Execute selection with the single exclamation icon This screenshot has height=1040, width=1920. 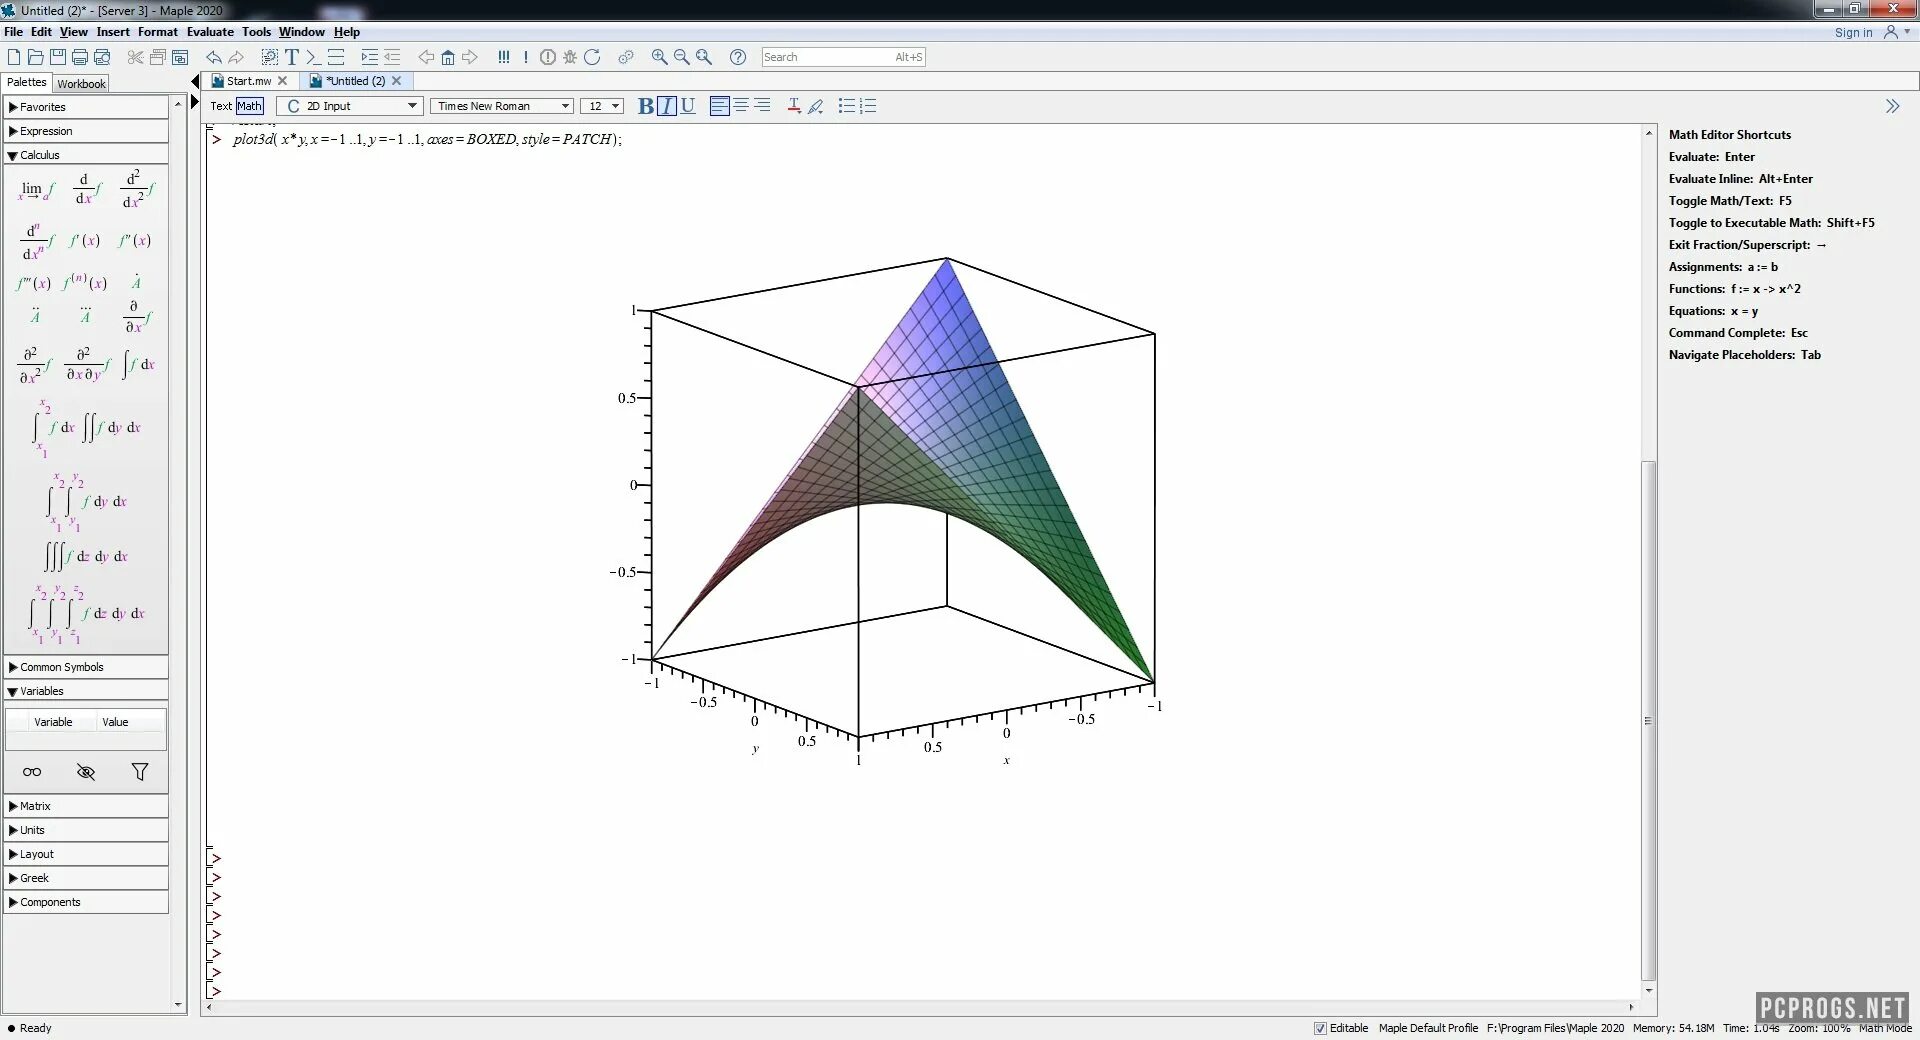[526, 57]
